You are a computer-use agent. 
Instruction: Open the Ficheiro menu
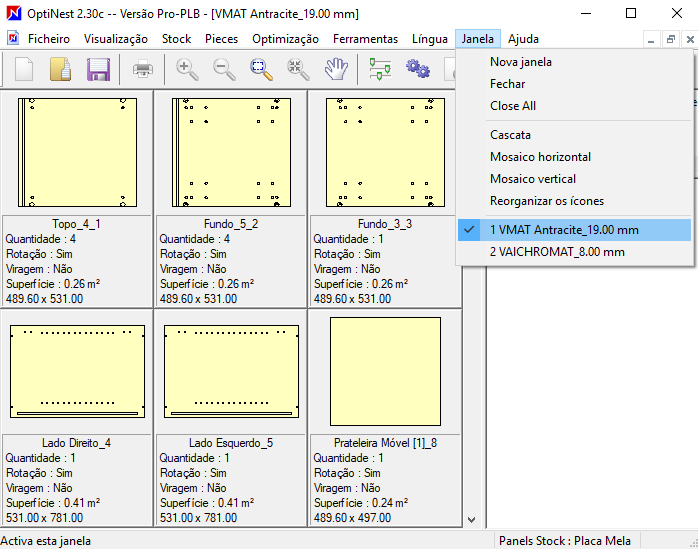(48, 39)
